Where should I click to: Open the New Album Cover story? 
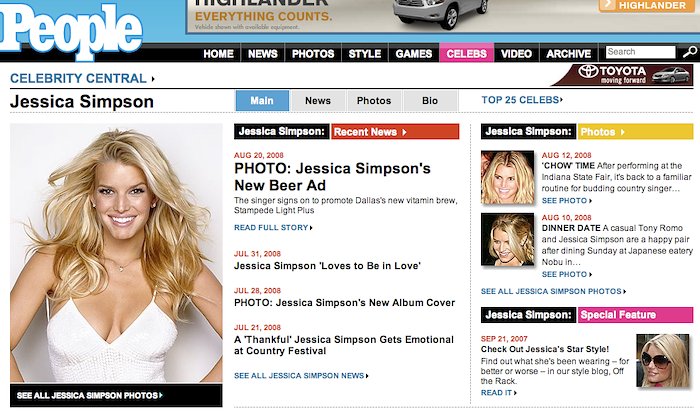click(344, 303)
